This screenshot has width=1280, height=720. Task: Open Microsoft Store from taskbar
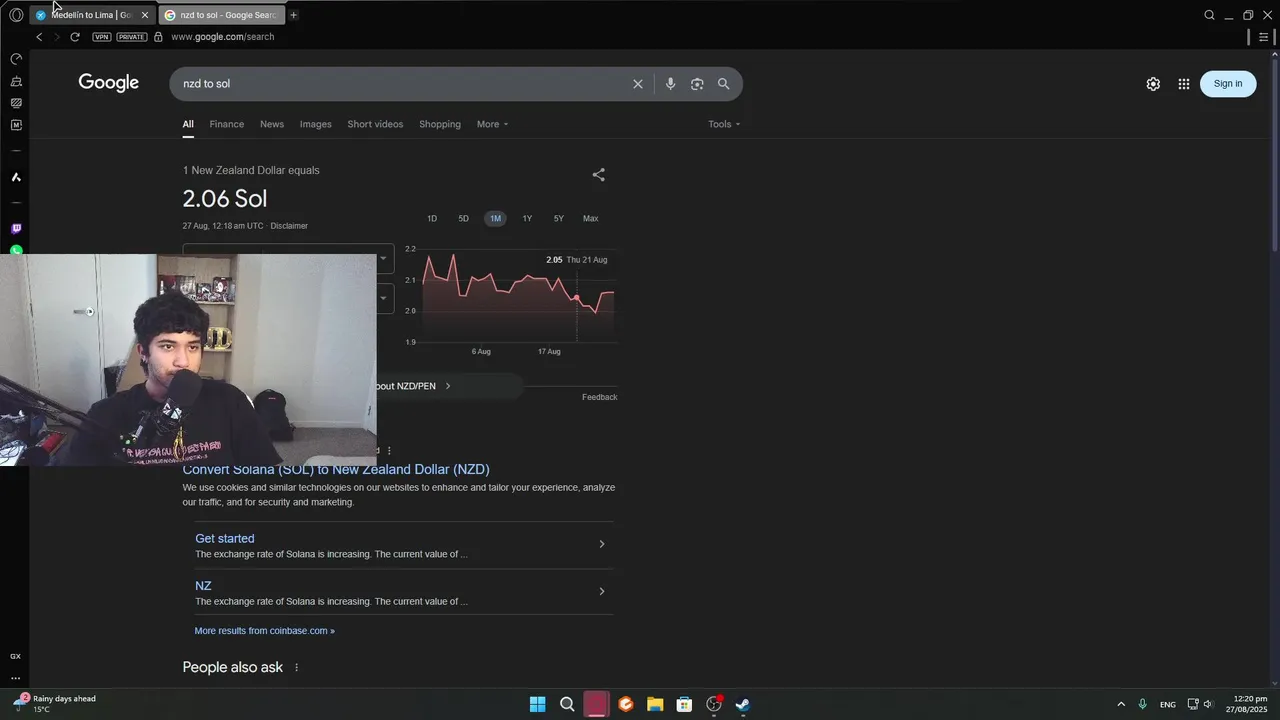684,704
